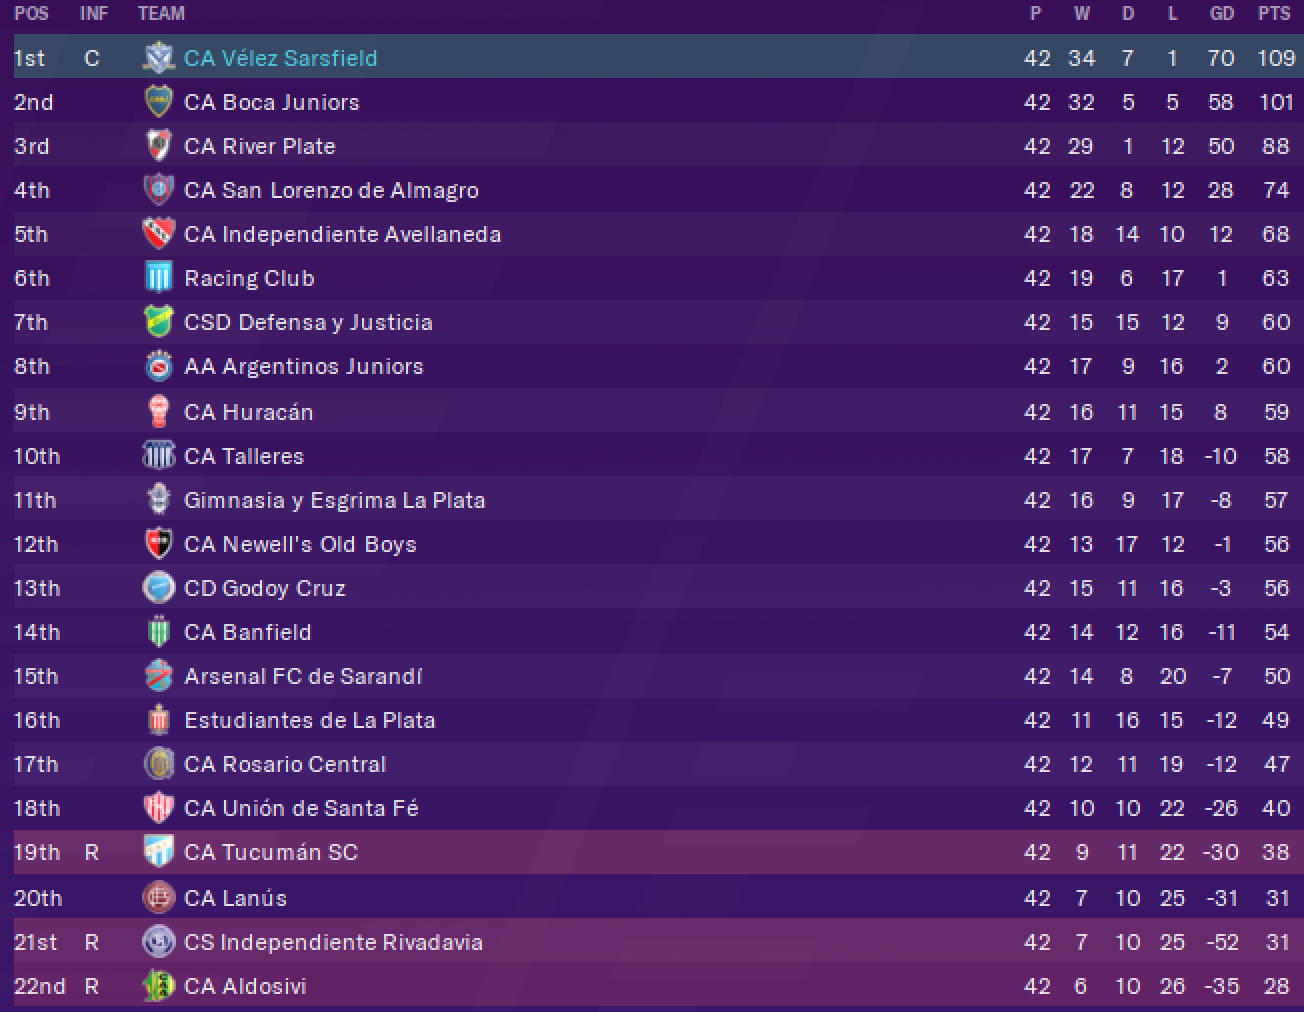Image resolution: width=1304 pixels, height=1012 pixels.
Task: Click the CA Newell's Old Boys badge
Action: pyautogui.click(x=158, y=544)
